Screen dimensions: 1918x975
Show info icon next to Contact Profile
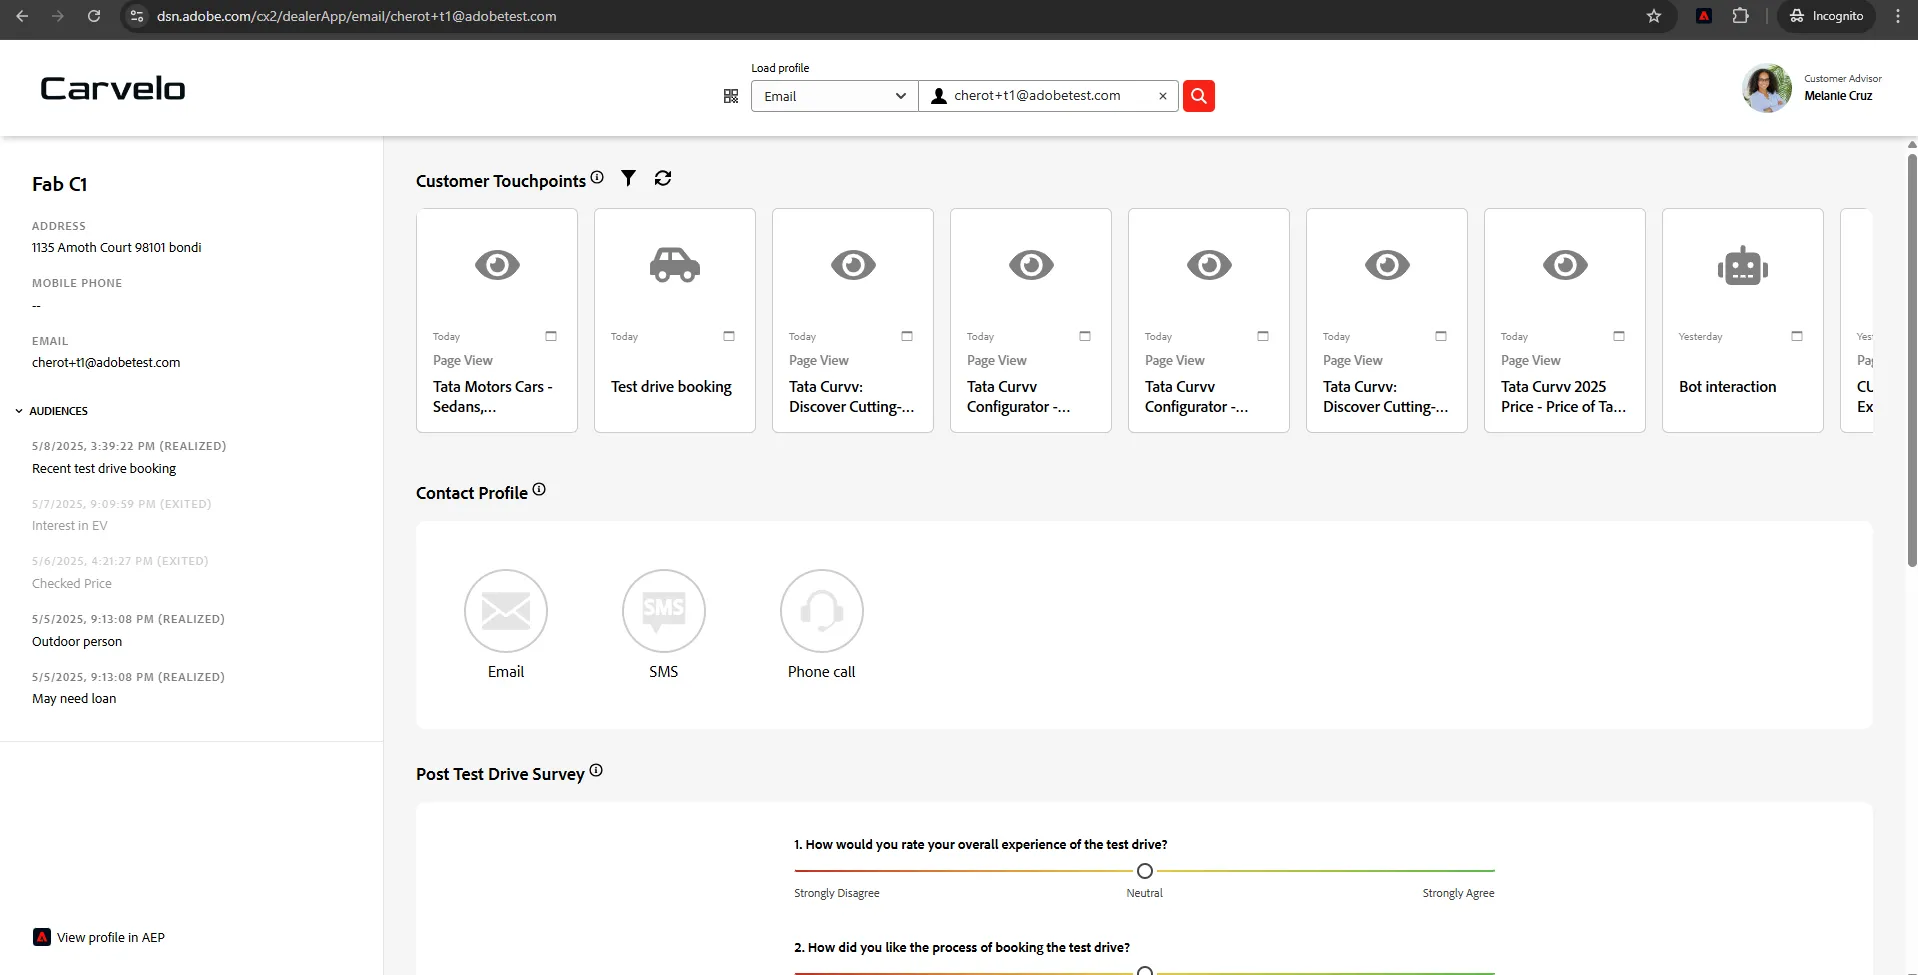click(539, 489)
